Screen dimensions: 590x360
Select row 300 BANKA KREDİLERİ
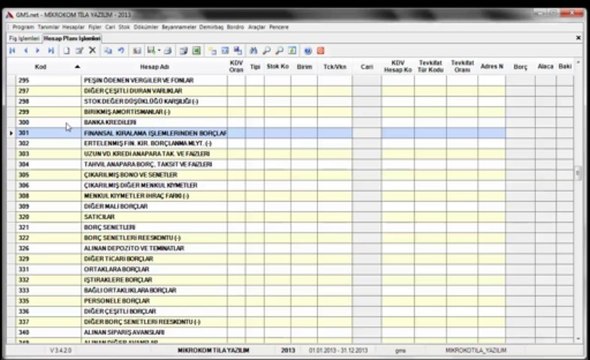[x=294, y=122]
